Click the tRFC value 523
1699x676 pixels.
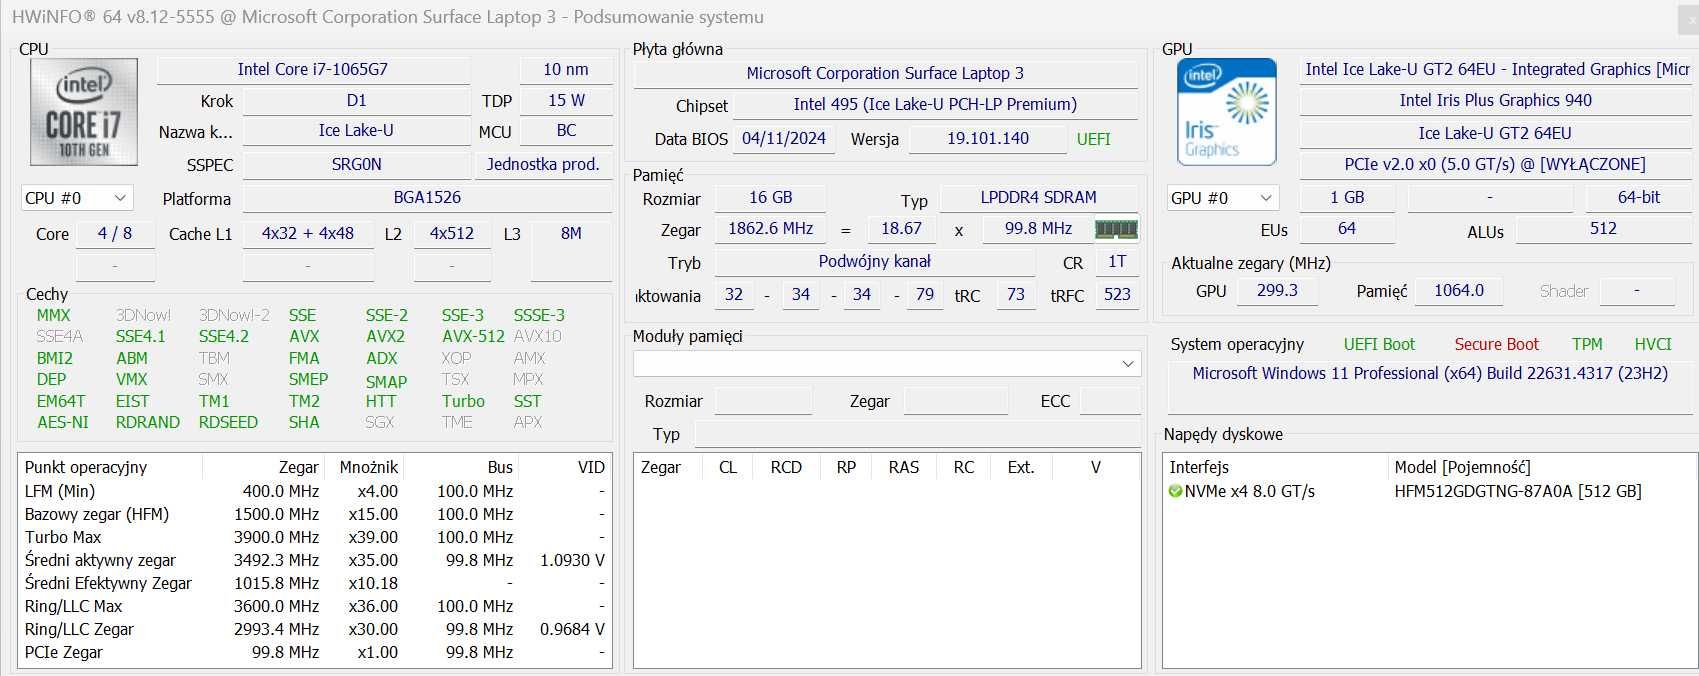[1117, 294]
